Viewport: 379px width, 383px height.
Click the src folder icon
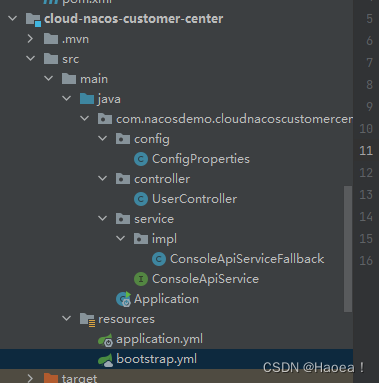tap(51, 59)
